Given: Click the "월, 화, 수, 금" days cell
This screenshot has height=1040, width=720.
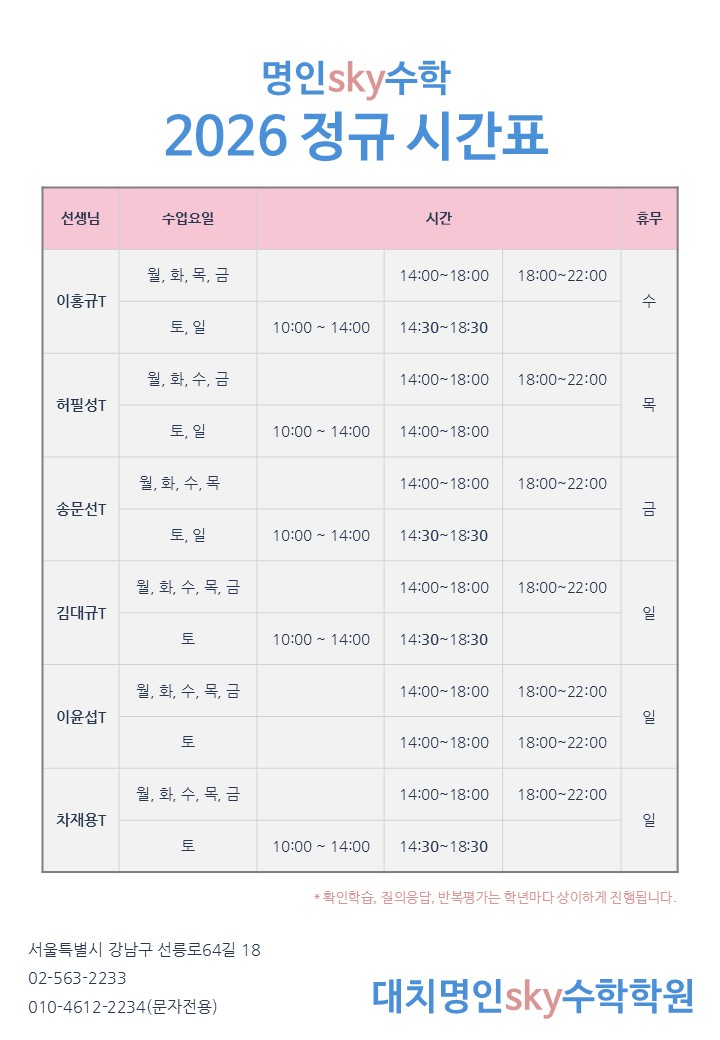Looking at the screenshot, I should pyautogui.click(x=187, y=379).
